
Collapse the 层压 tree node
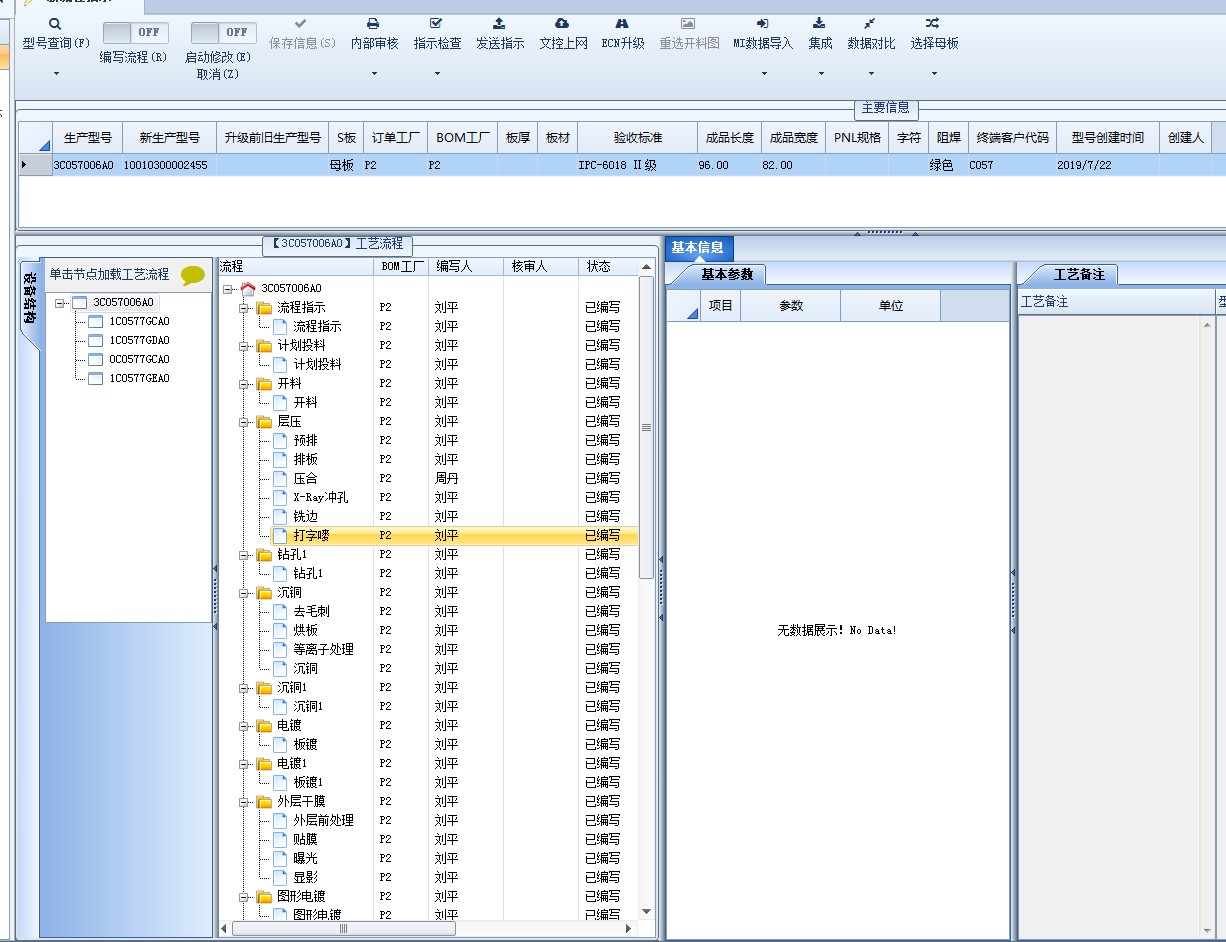click(x=244, y=422)
